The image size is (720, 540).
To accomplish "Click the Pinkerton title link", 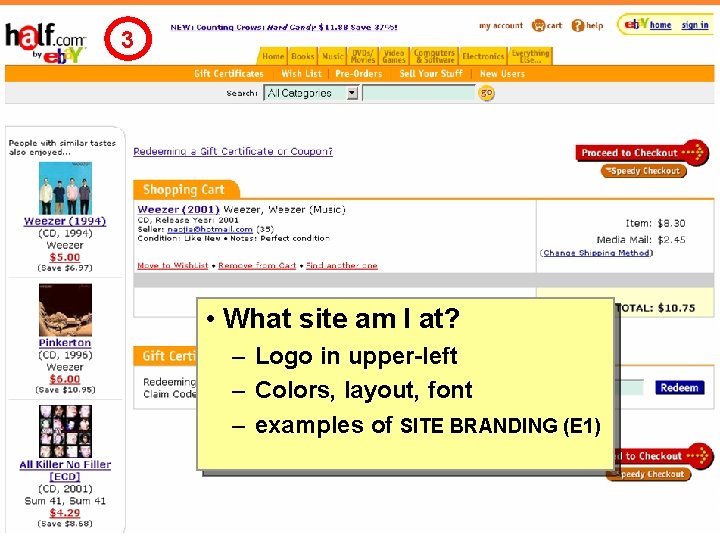I will tap(65, 343).
